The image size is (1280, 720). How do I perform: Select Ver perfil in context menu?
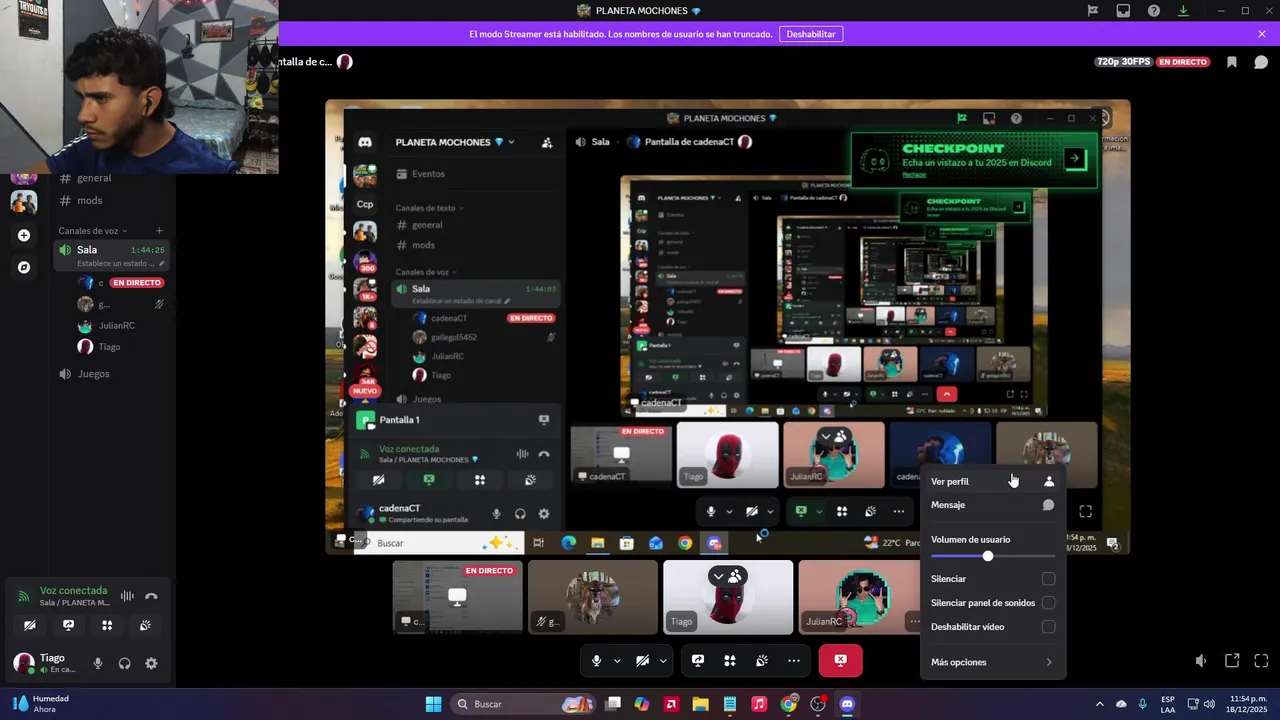[992, 481]
